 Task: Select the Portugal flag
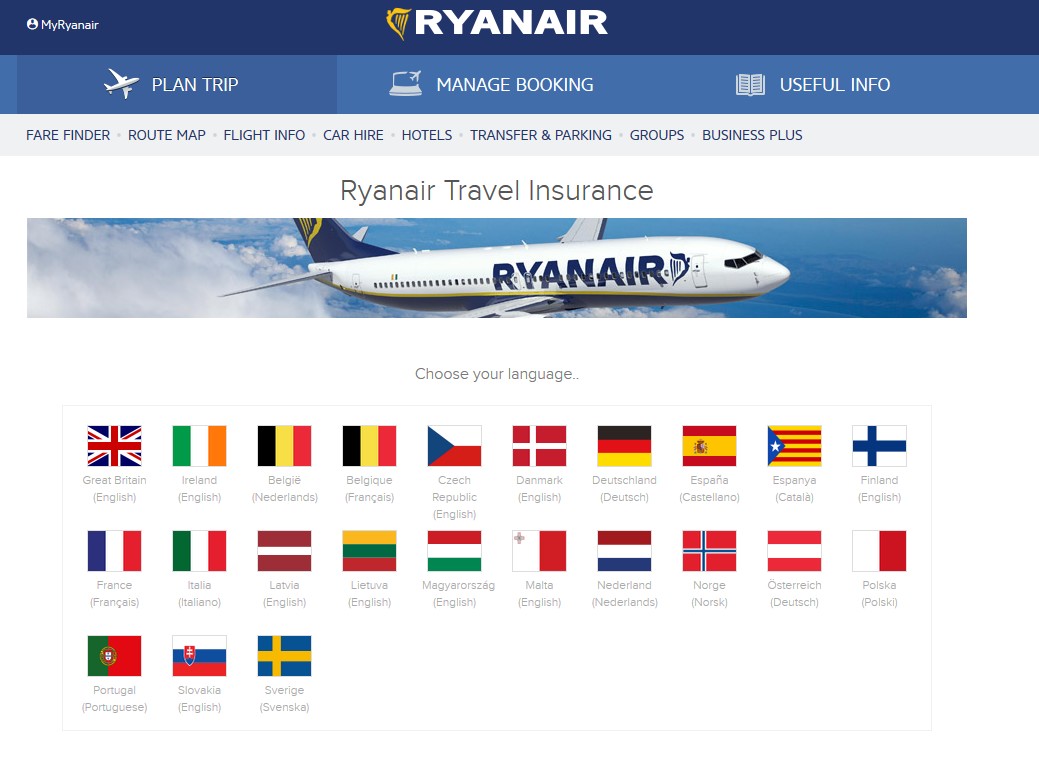coord(114,656)
